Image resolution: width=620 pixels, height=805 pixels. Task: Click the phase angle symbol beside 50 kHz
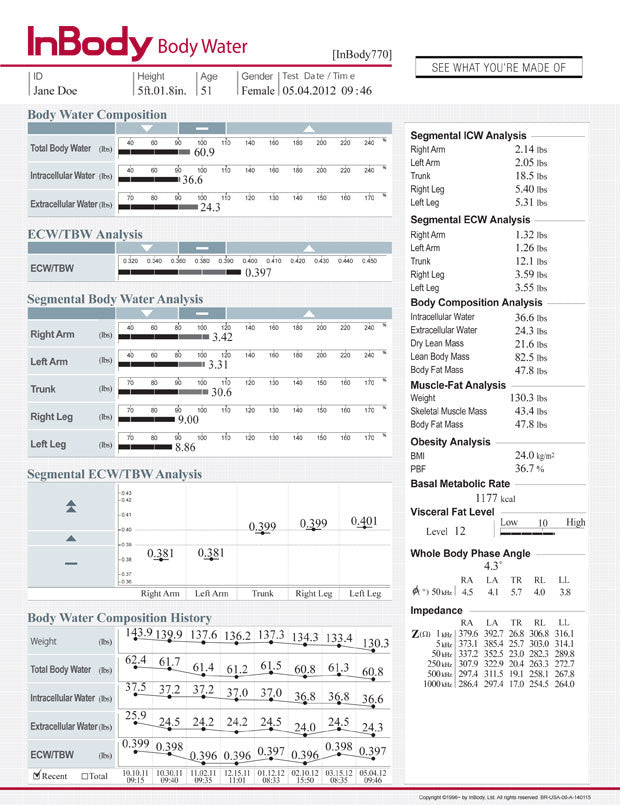click(x=416, y=592)
